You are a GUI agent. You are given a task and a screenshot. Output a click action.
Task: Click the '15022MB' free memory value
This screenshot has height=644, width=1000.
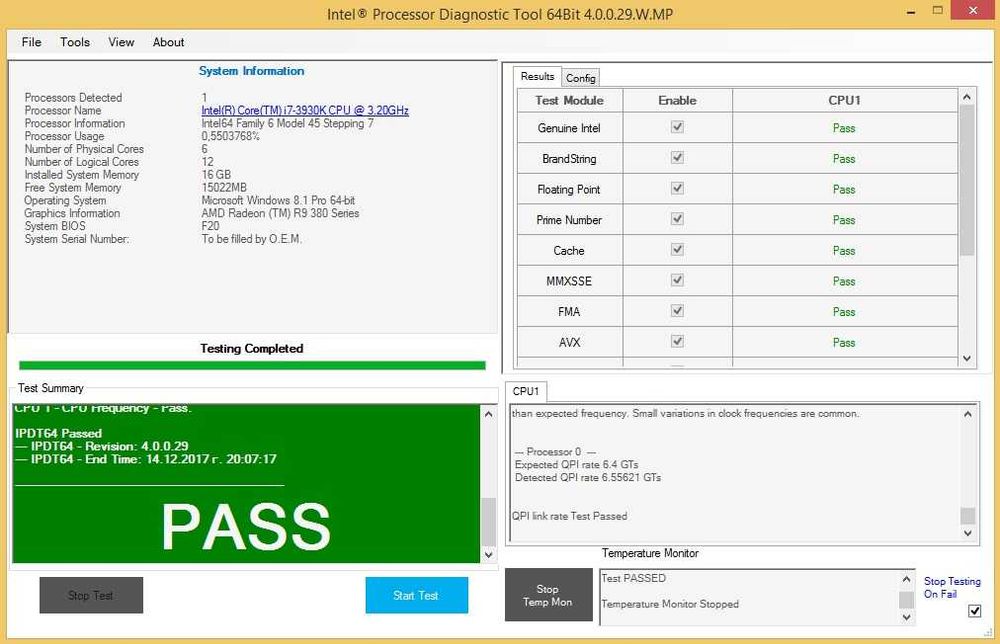(224, 187)
